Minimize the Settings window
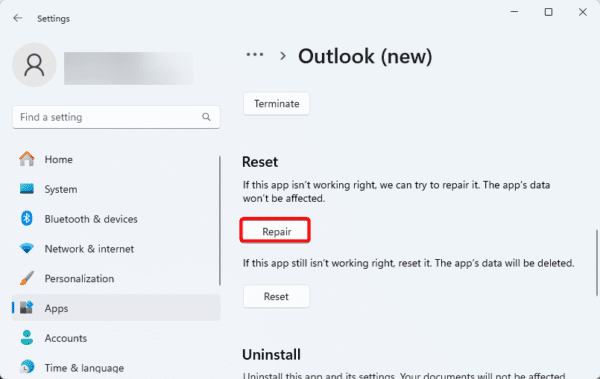The height and width of the screenshot is (379, 600). [x=514, y=12]
